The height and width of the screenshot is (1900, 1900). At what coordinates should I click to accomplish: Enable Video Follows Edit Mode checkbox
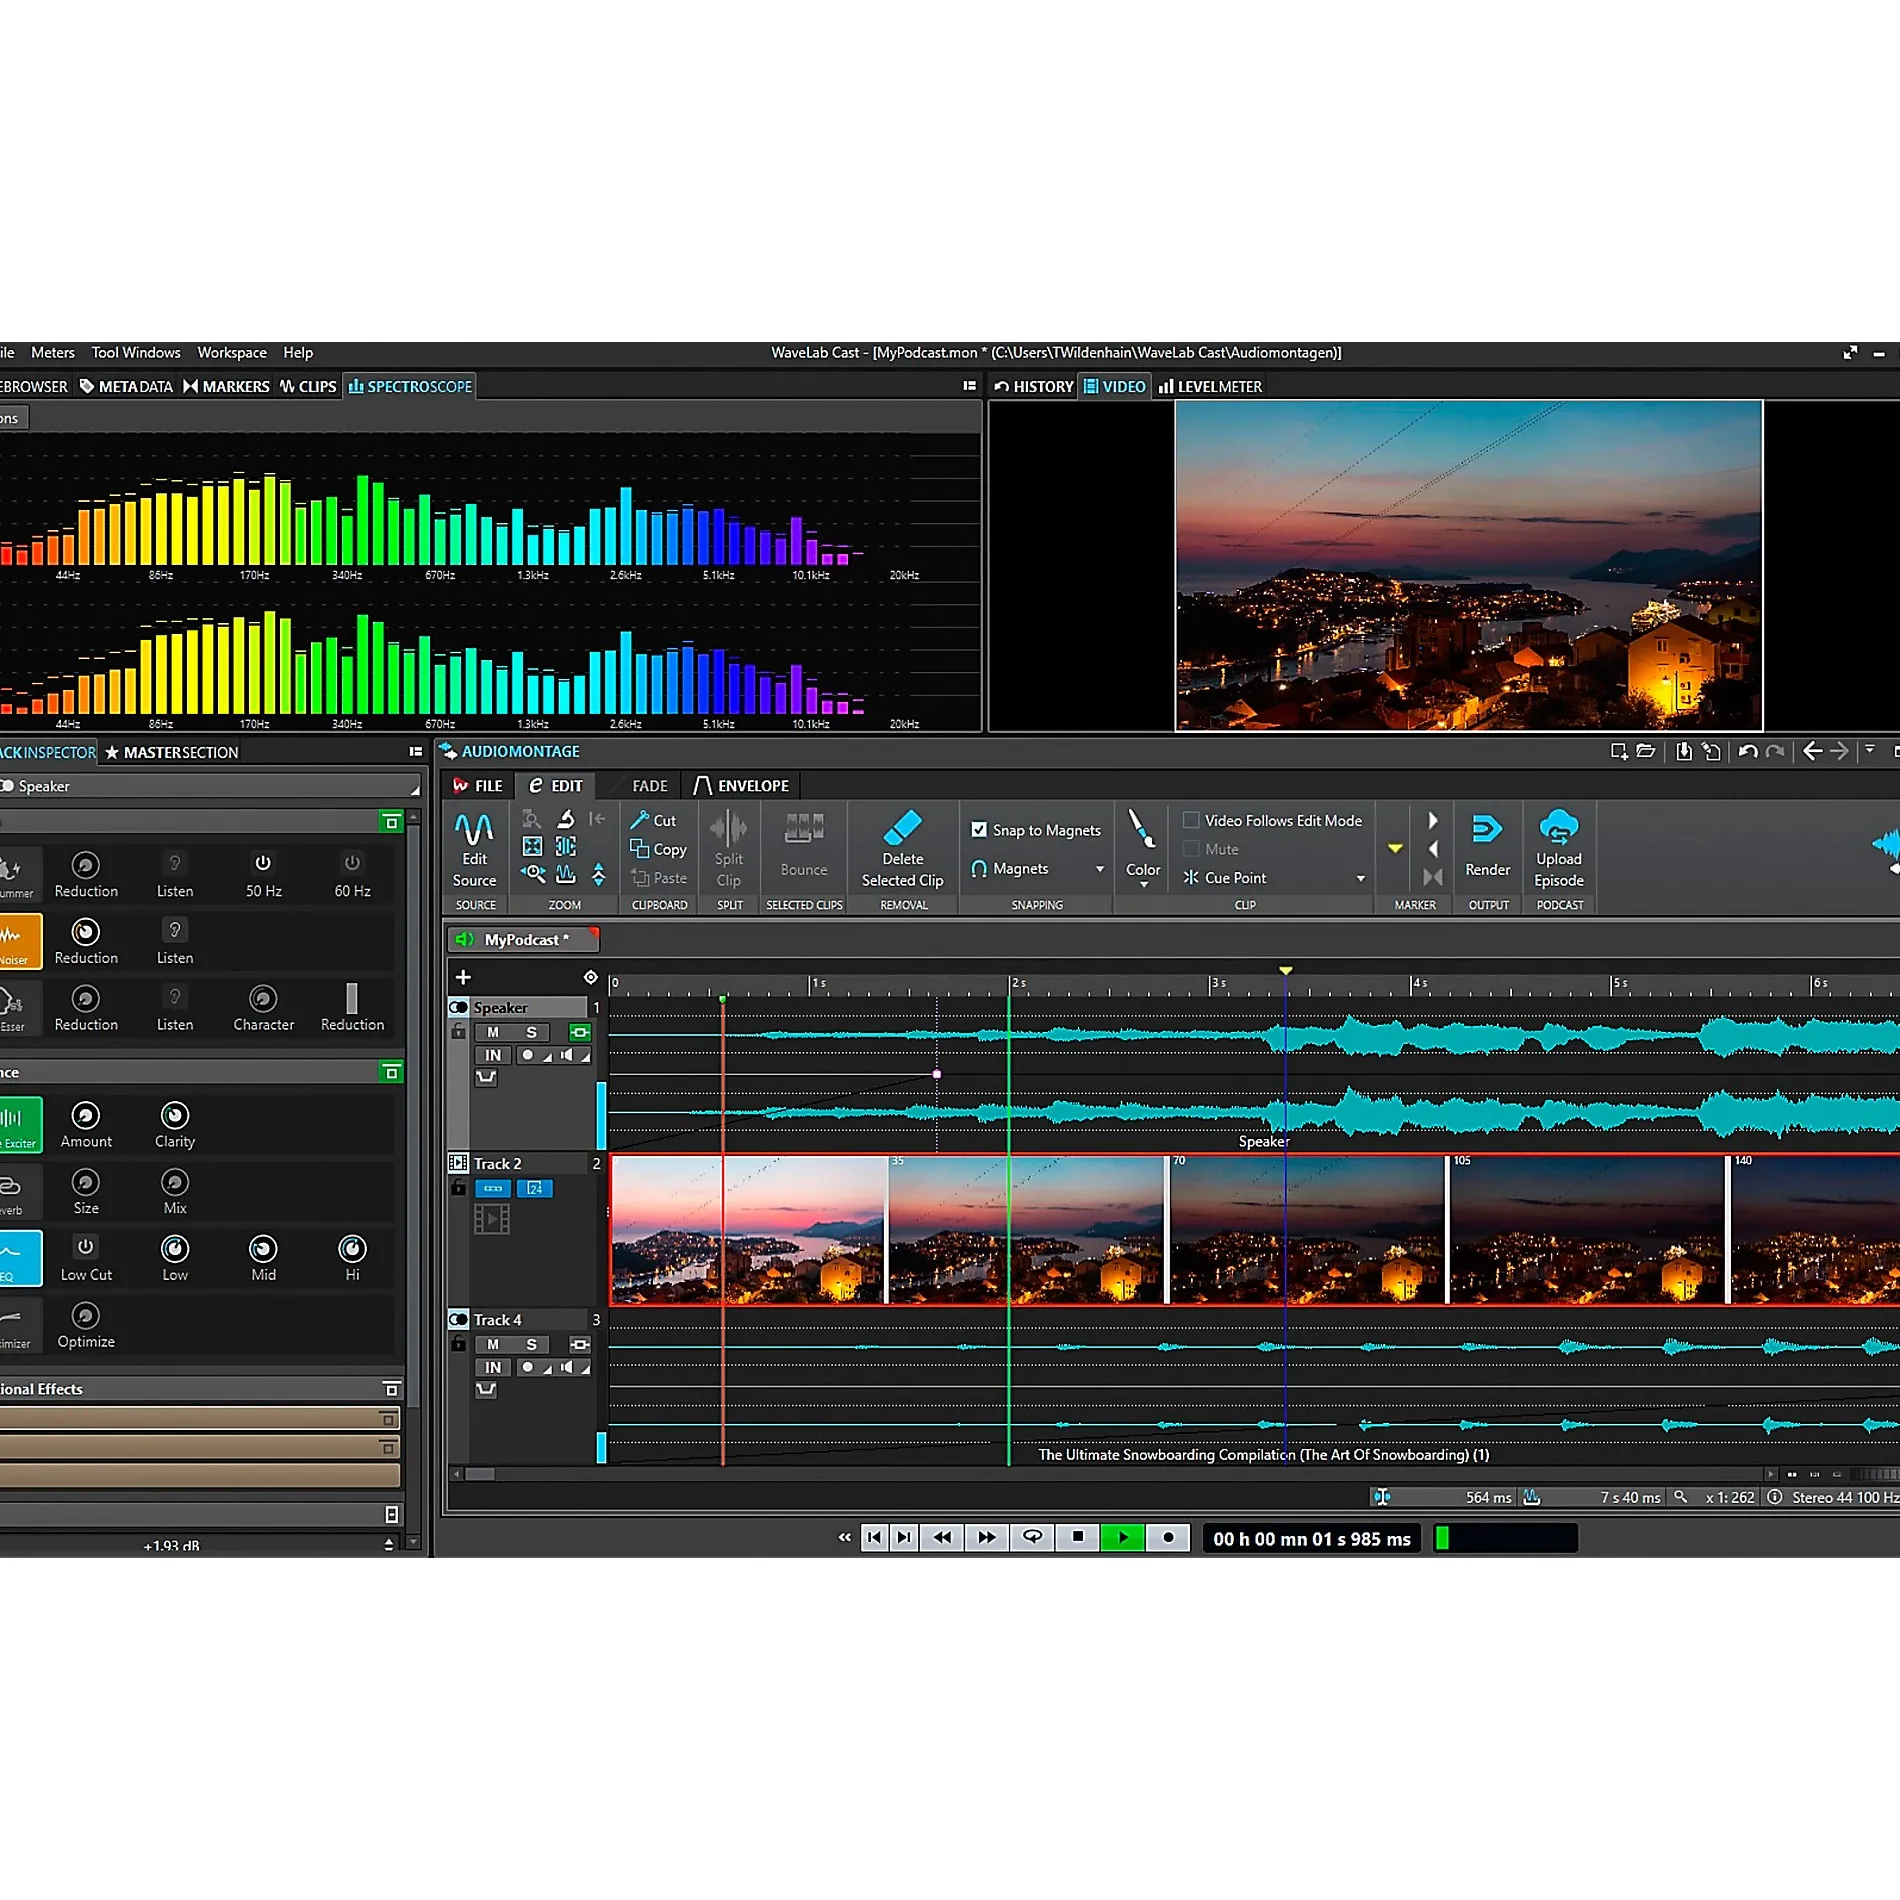1191,820
